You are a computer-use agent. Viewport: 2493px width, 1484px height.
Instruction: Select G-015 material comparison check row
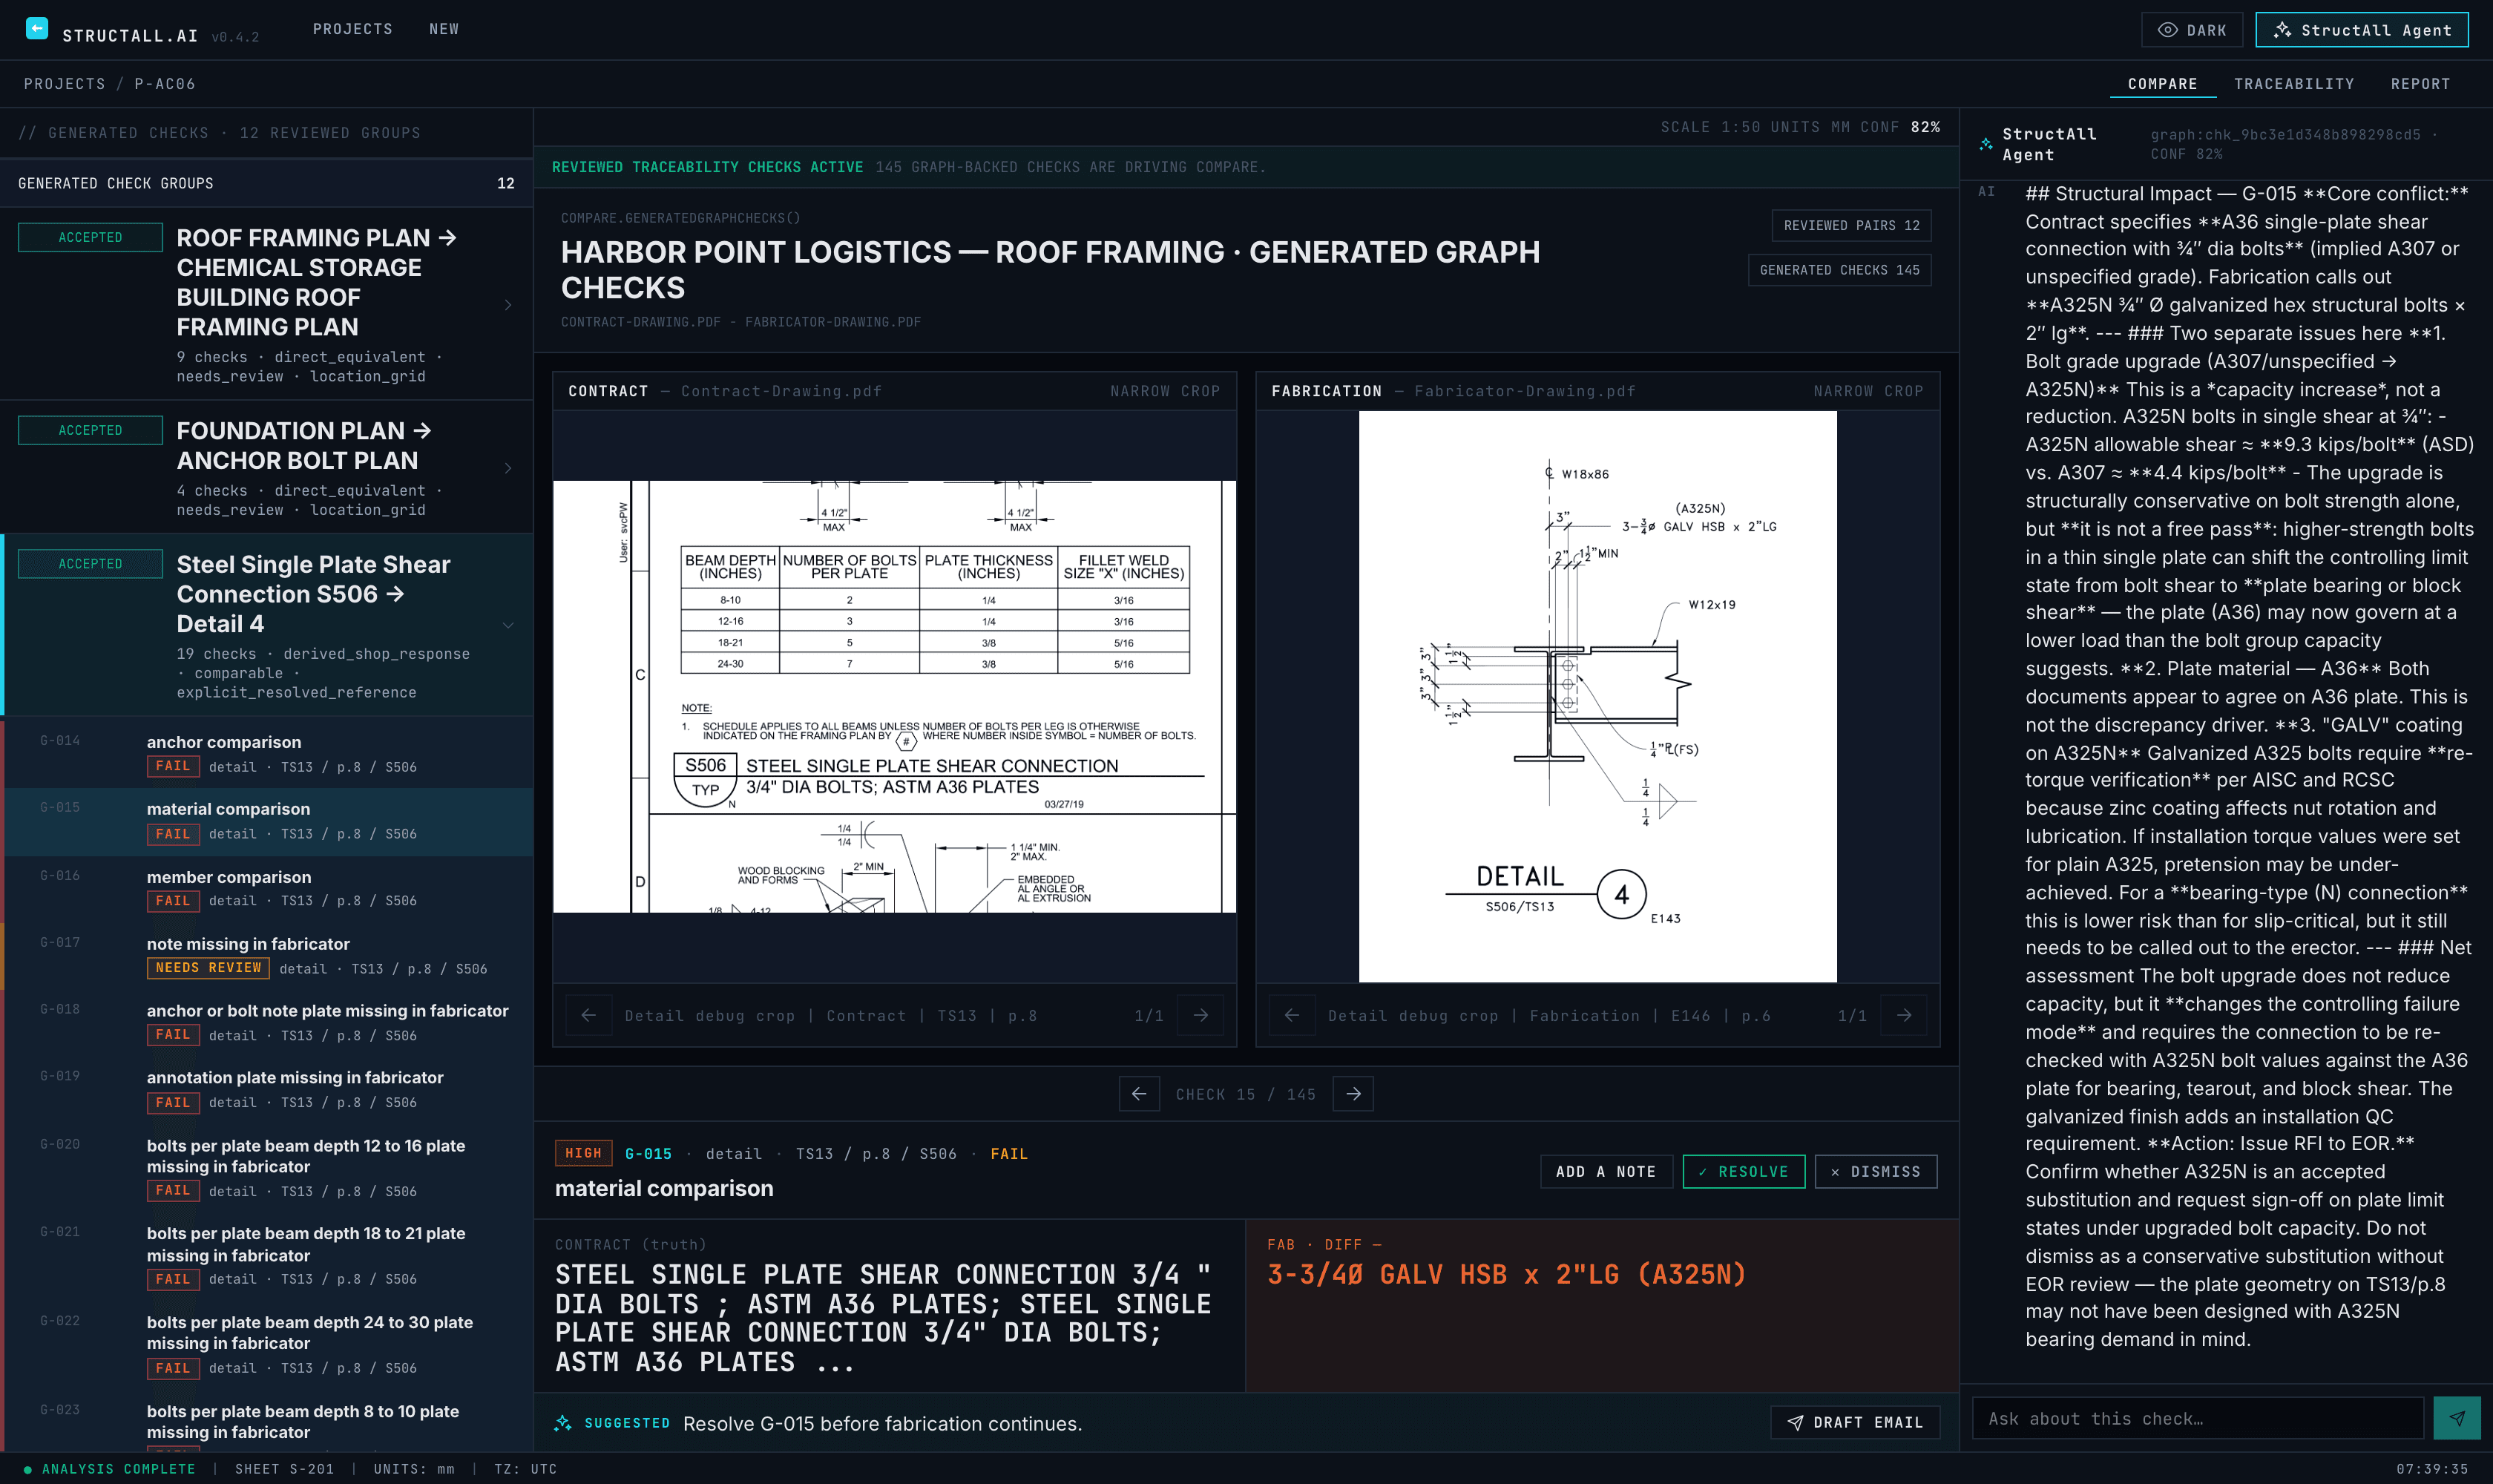pyautogui.click(x=268, y=821)
